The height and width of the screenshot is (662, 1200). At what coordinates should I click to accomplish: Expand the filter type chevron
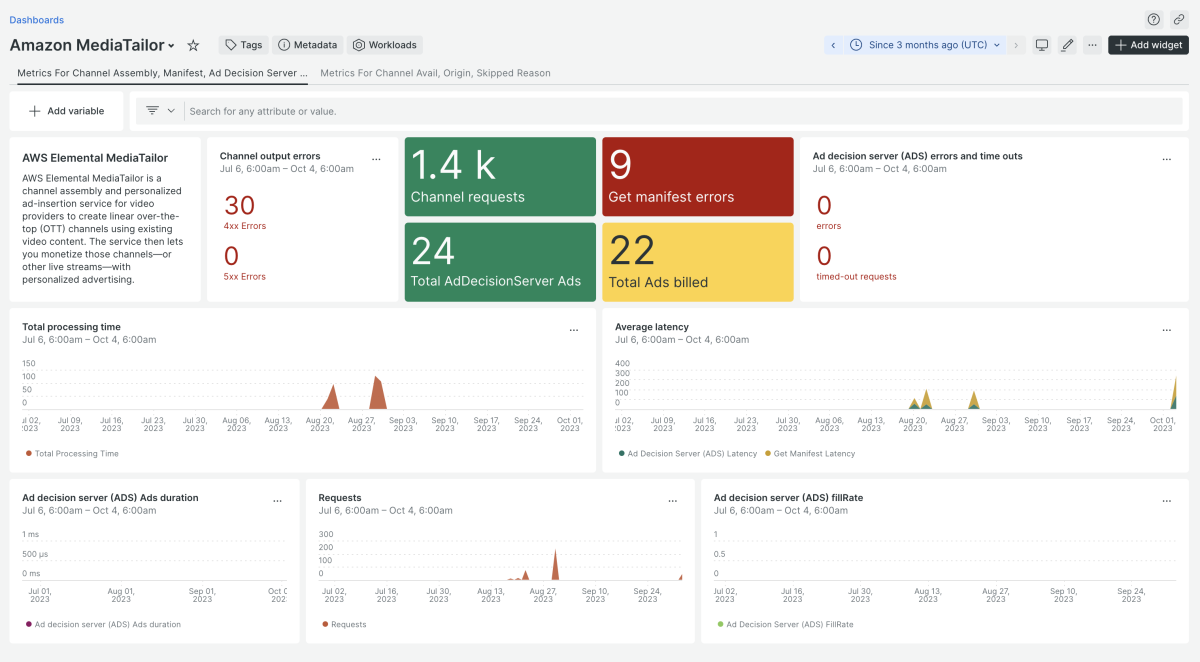(171, 111)
